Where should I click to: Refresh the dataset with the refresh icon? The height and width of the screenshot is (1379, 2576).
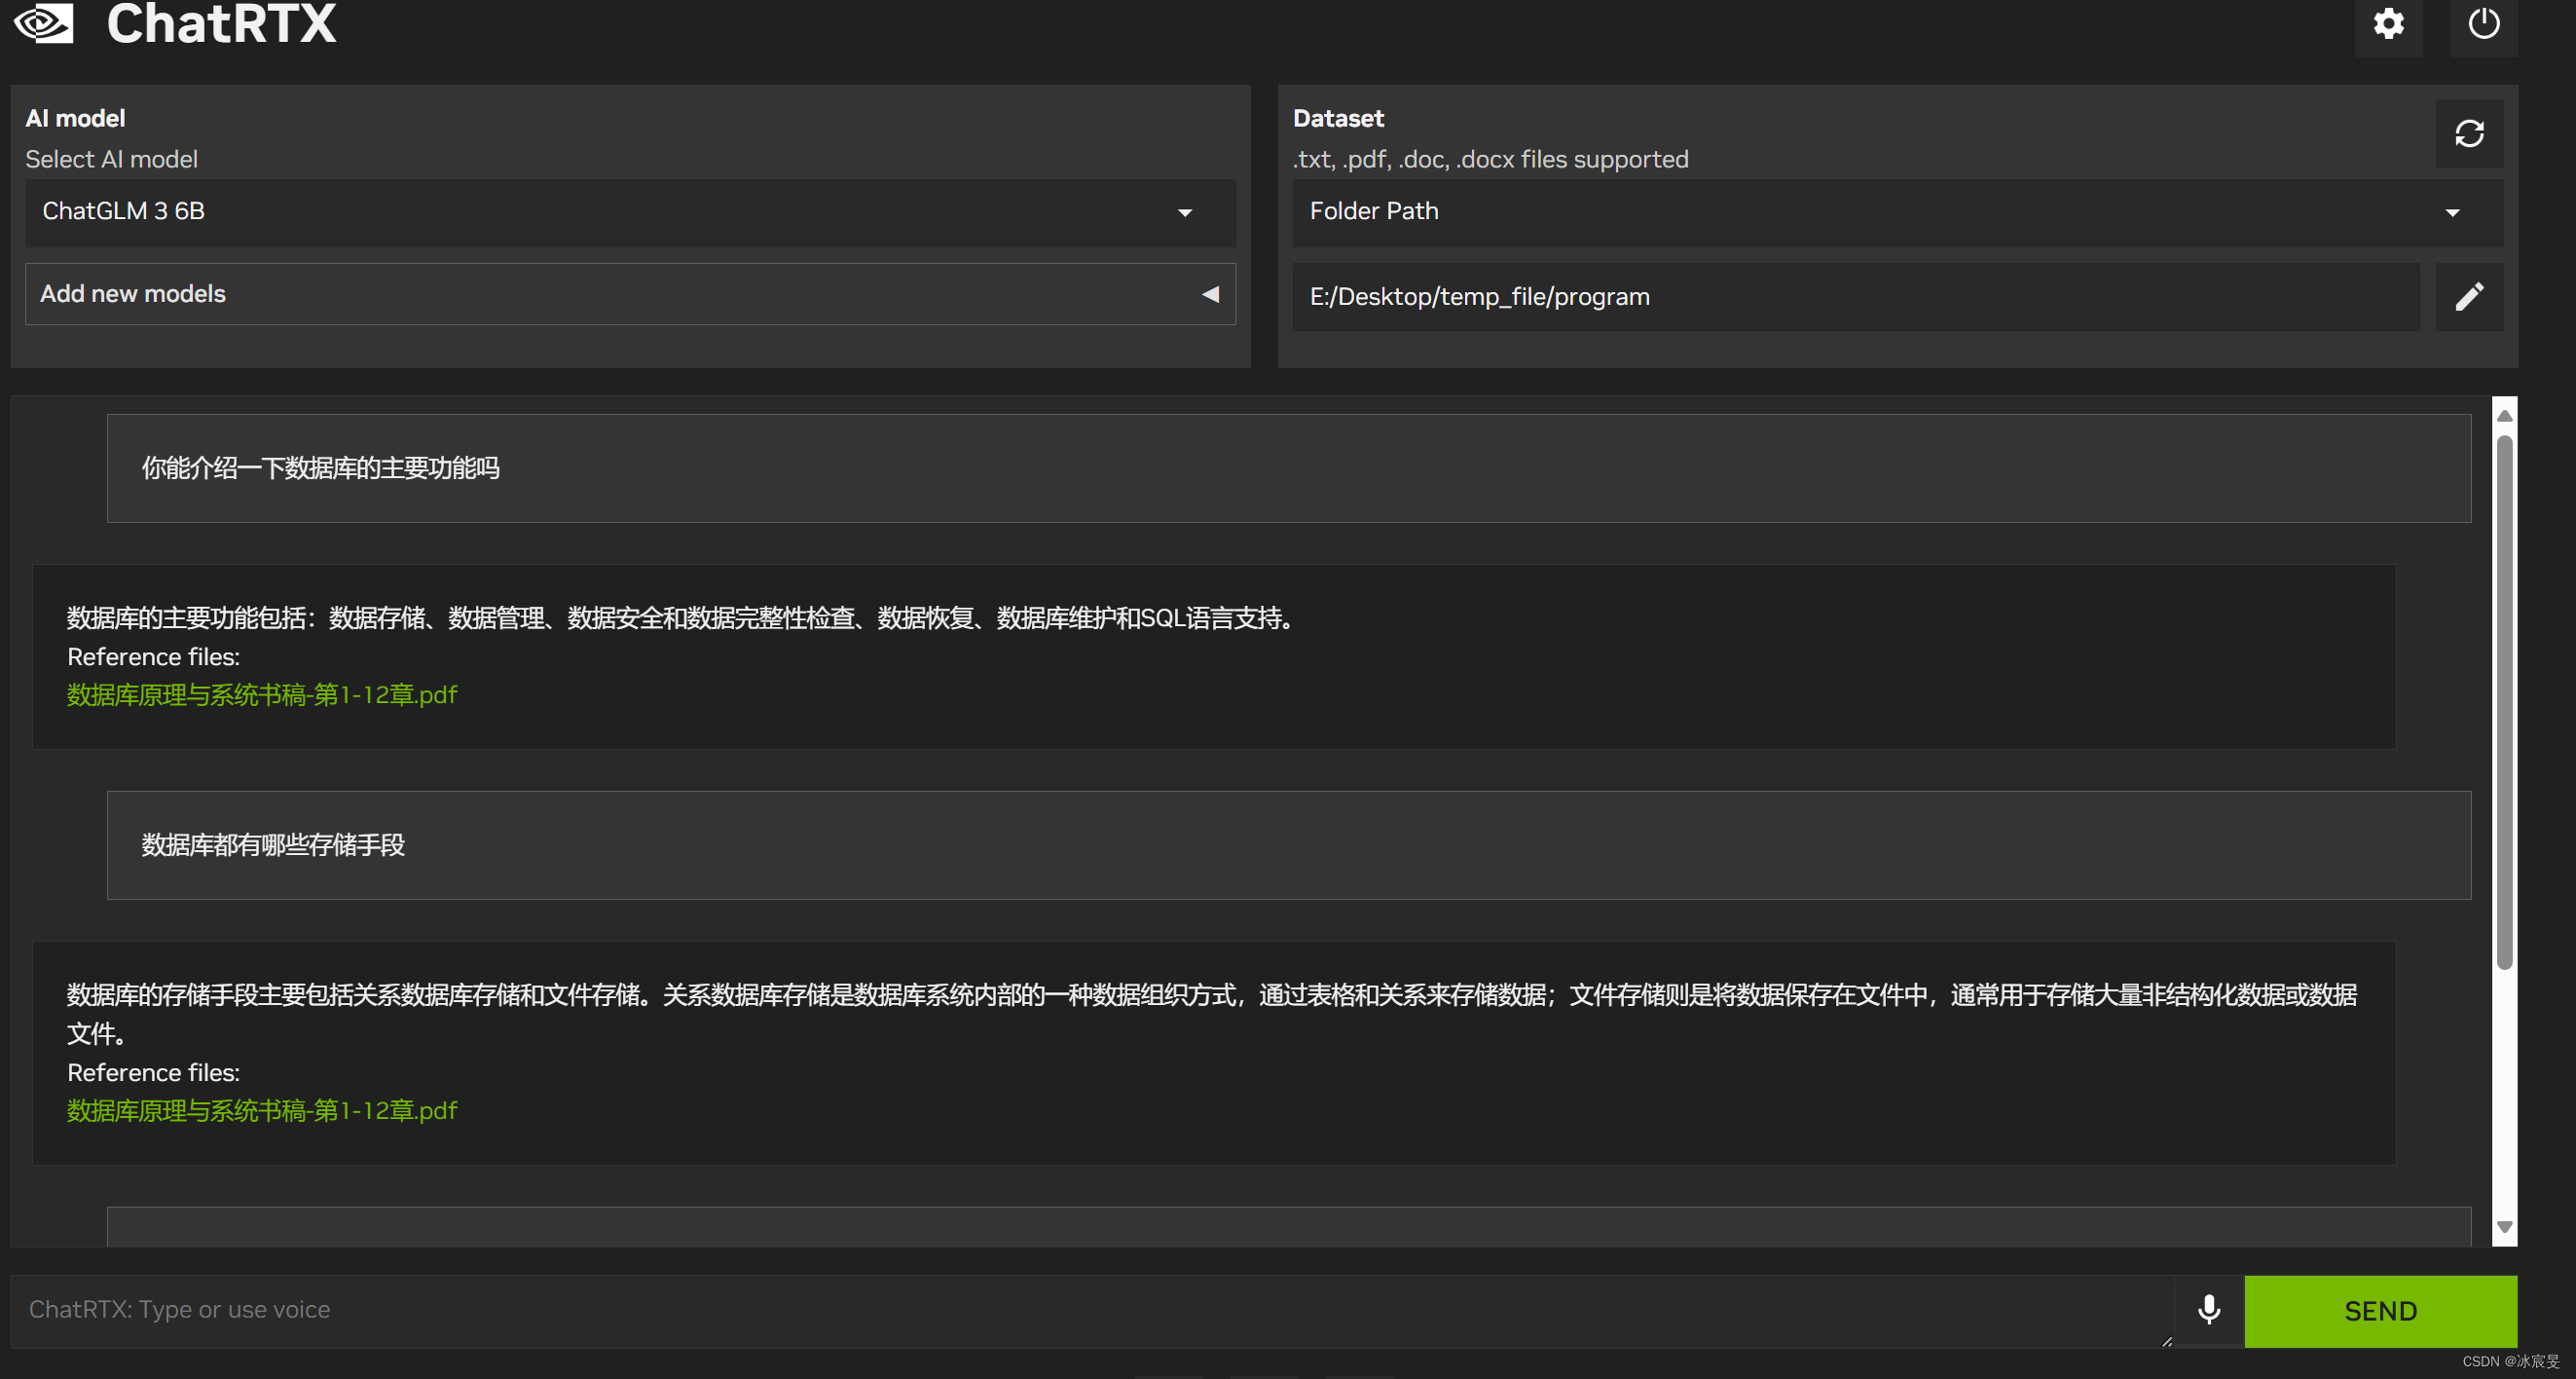point(2469,133)
